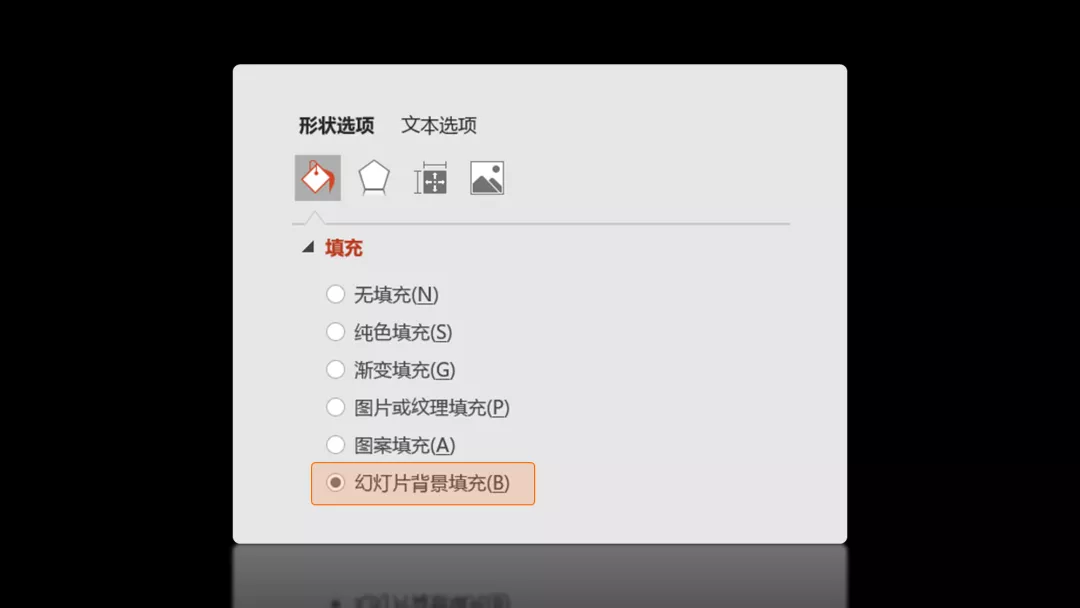Open the Size & Properties icon tab

(x=430, y=178)
